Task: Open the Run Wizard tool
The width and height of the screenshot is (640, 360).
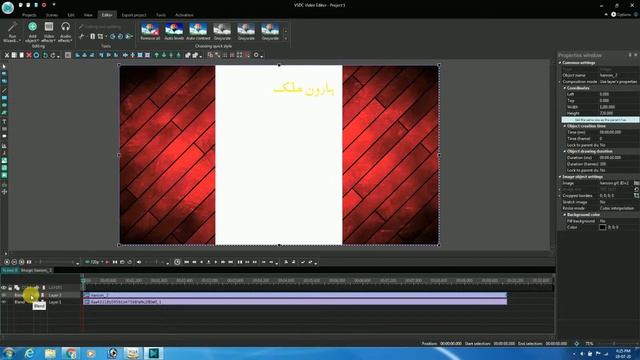Action: pos(11,31)
